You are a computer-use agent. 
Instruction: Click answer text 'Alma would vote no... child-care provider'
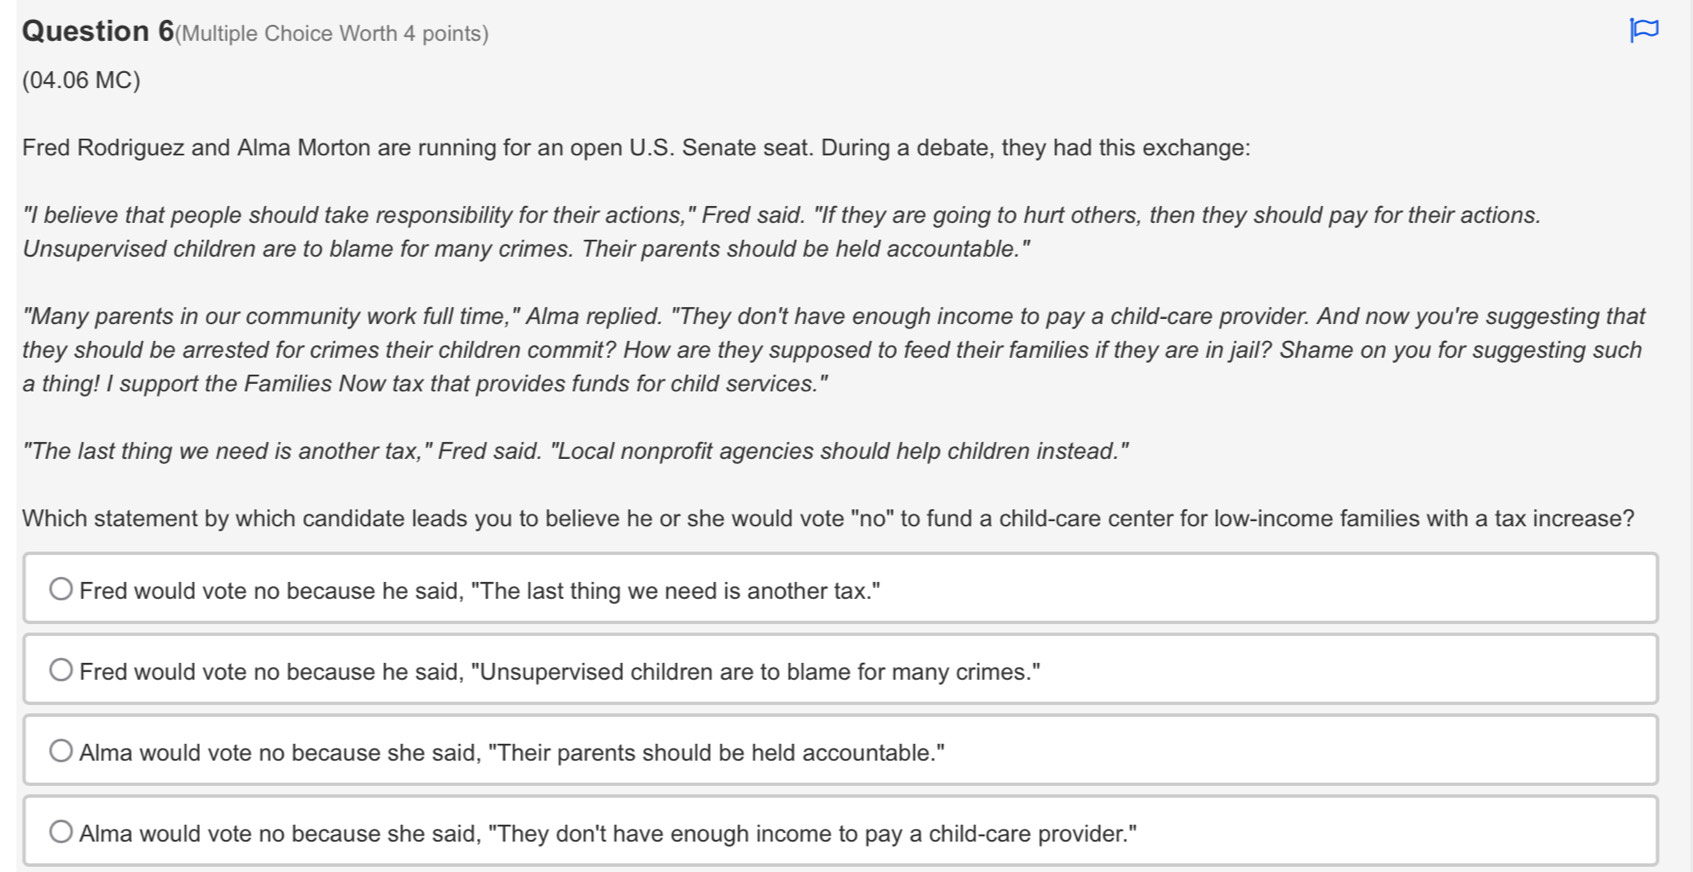tap(608, 834)
